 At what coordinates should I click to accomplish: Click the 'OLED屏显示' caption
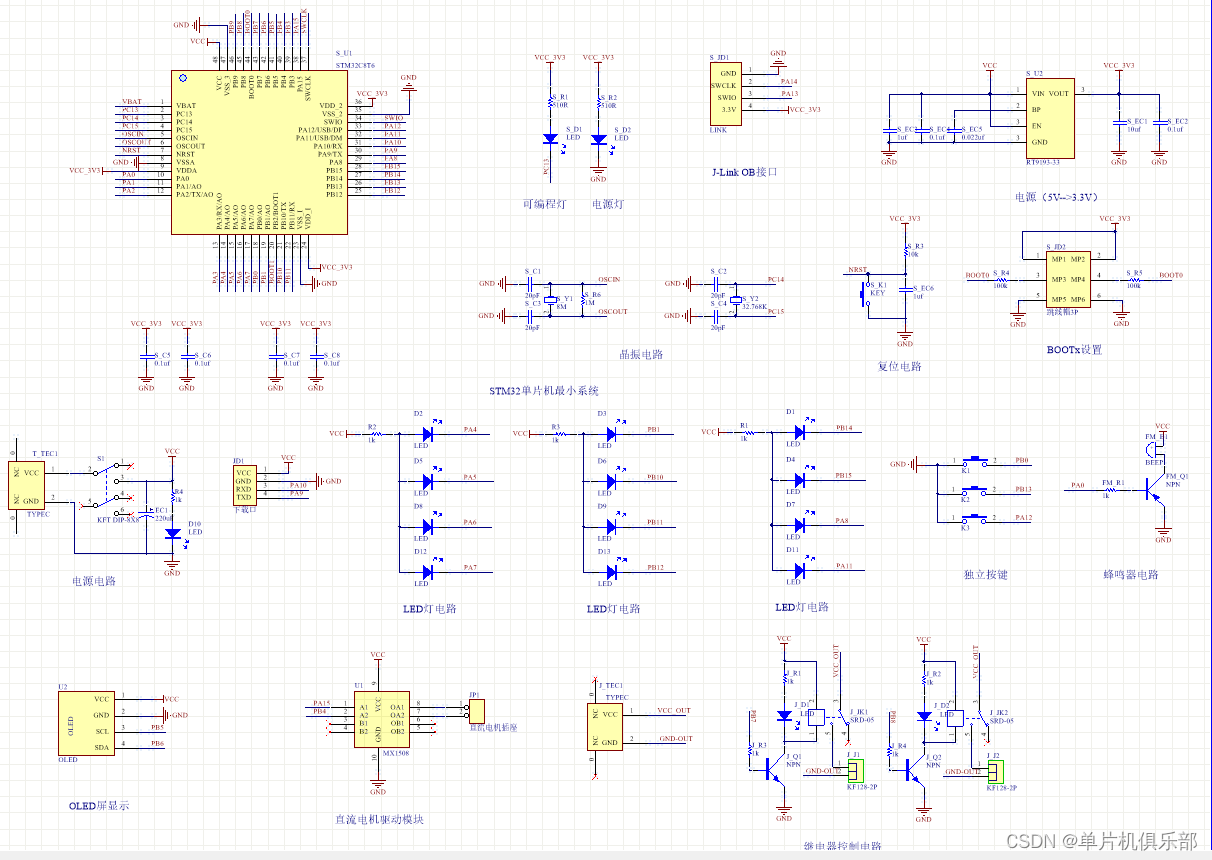98,805
